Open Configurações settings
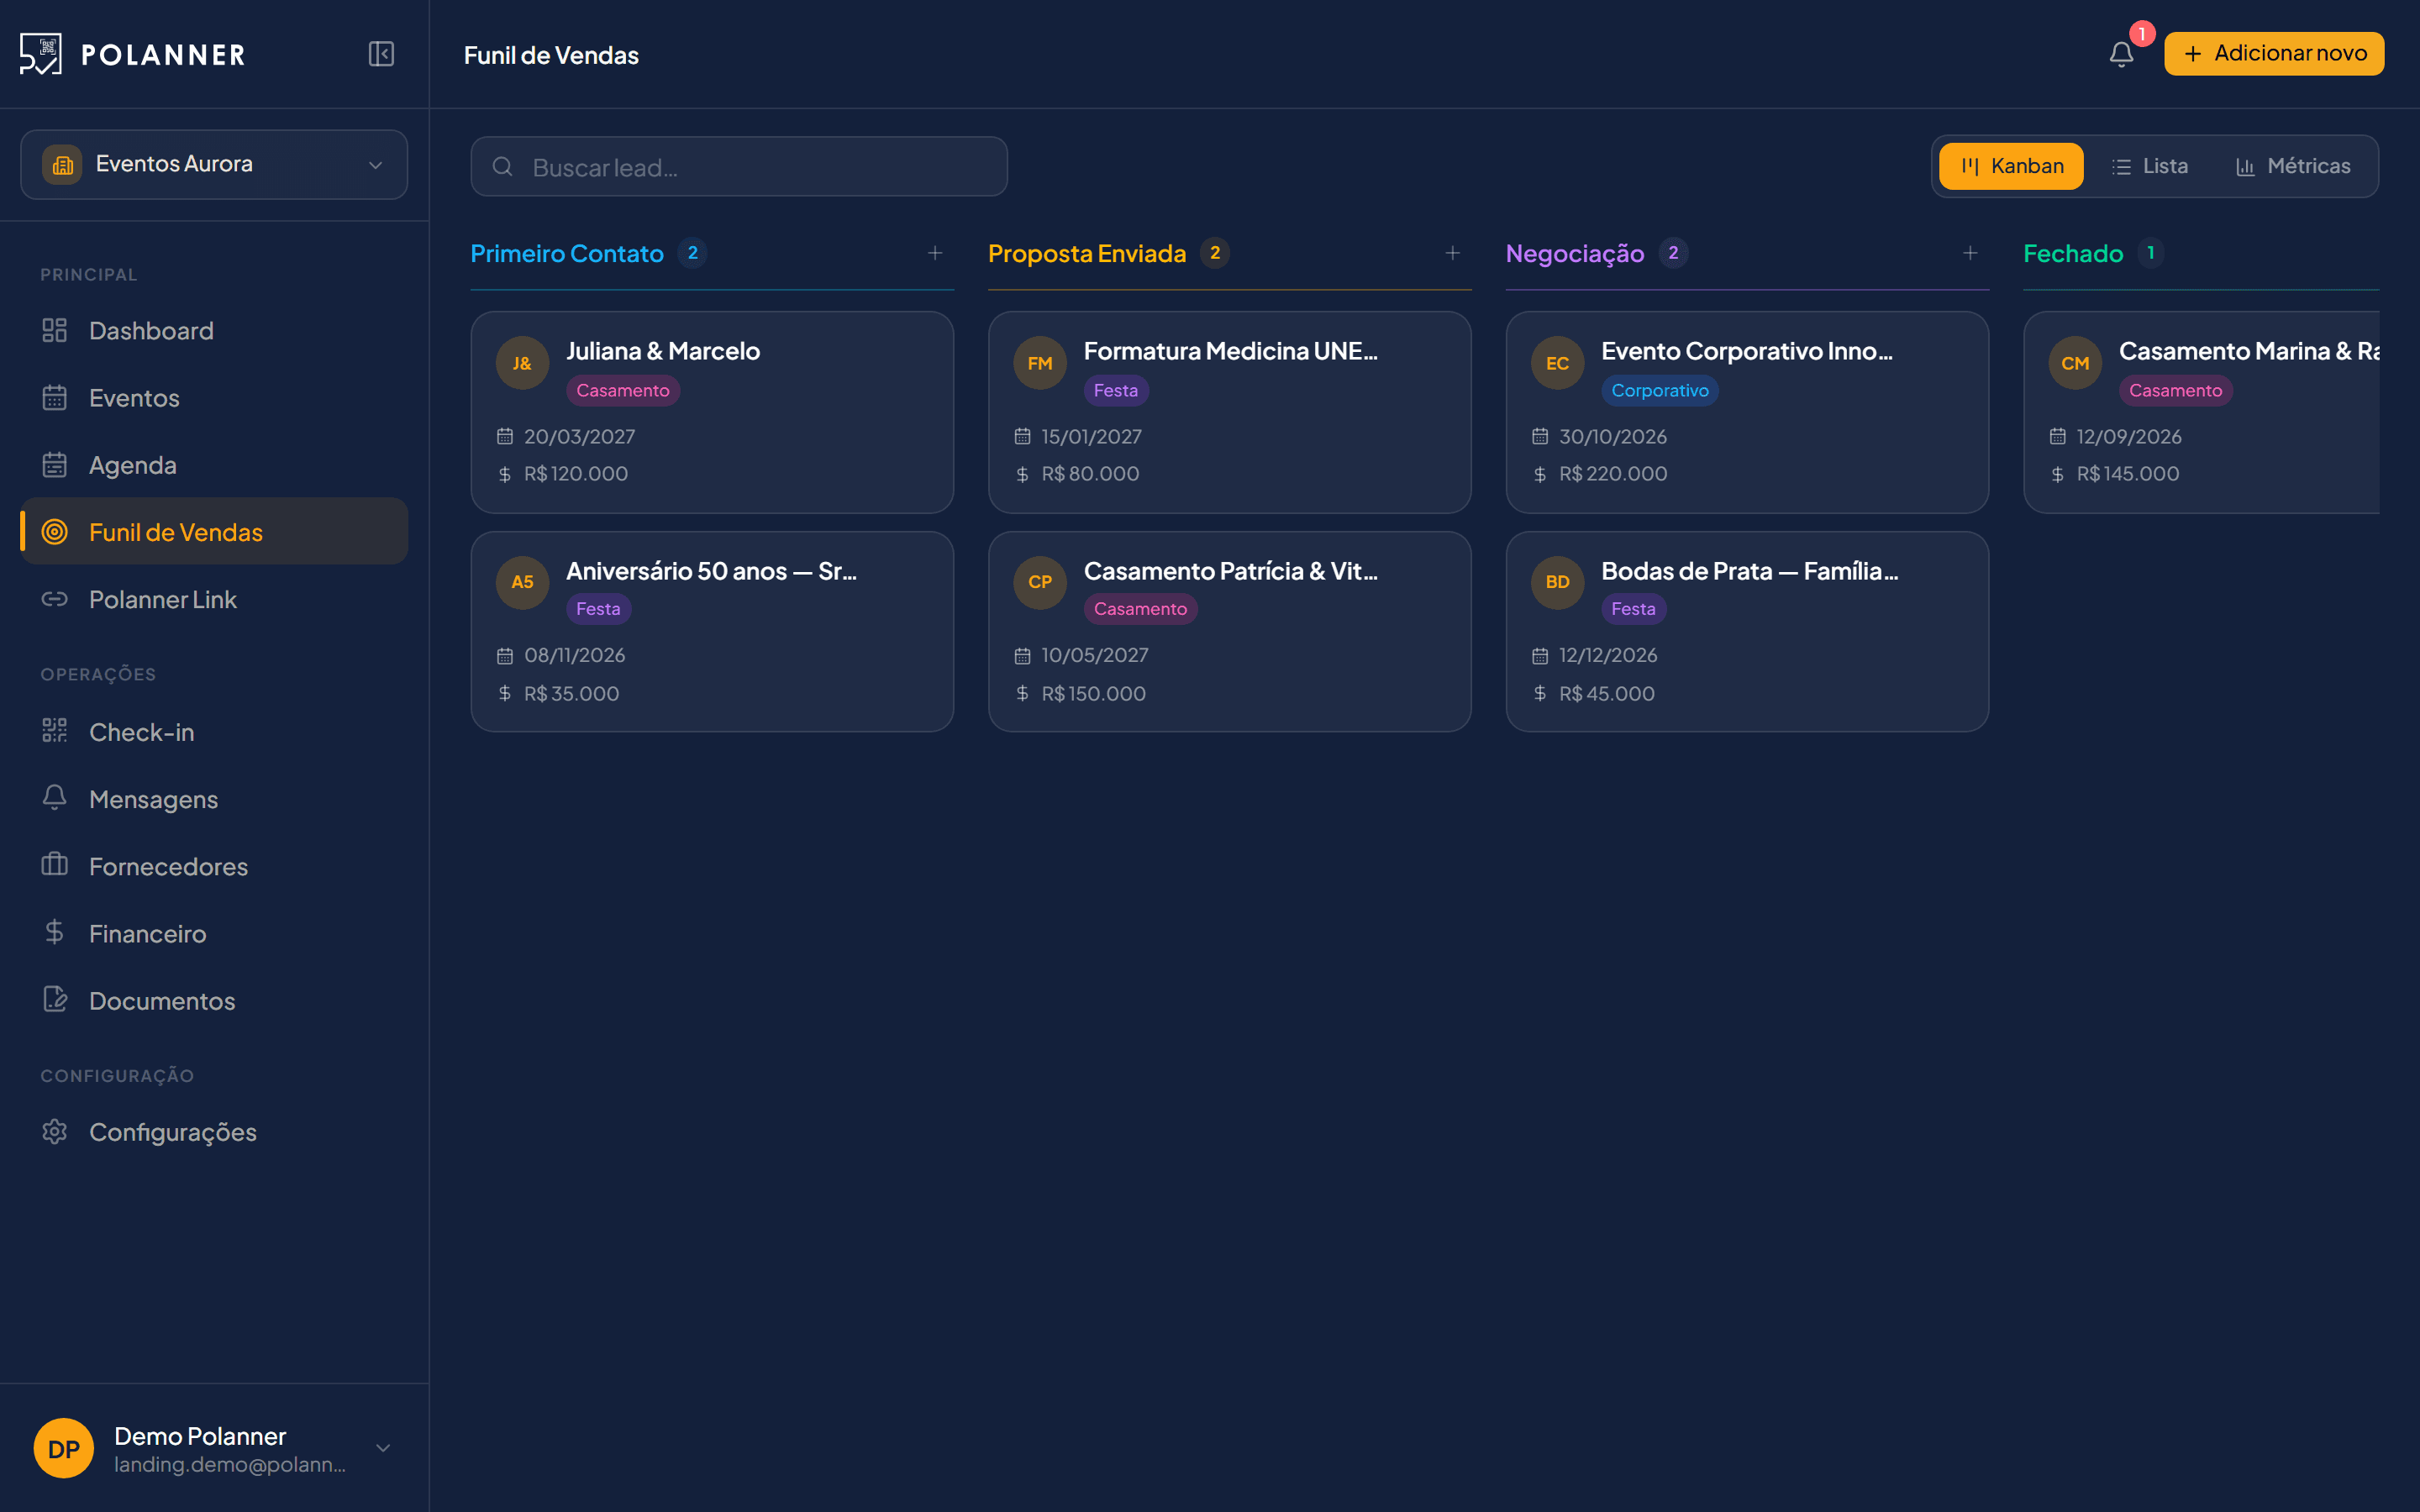Image resolution: width=2420 pixels, height=1512 pixels. pyautogui.click(x=214, y=1132)
